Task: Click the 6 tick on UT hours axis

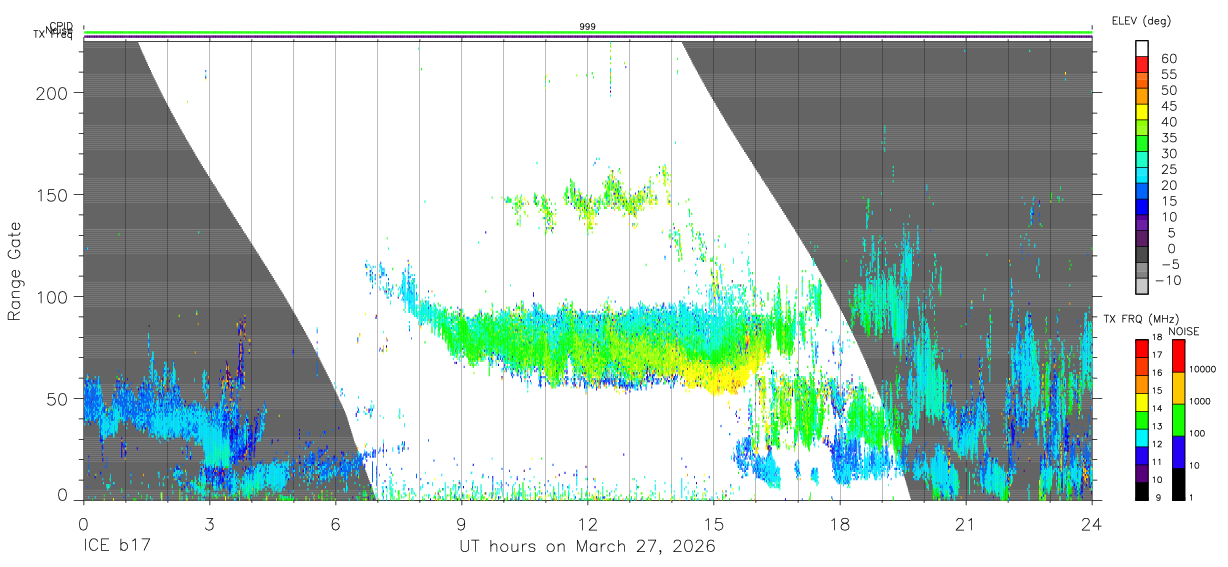Action: point(336,523)
